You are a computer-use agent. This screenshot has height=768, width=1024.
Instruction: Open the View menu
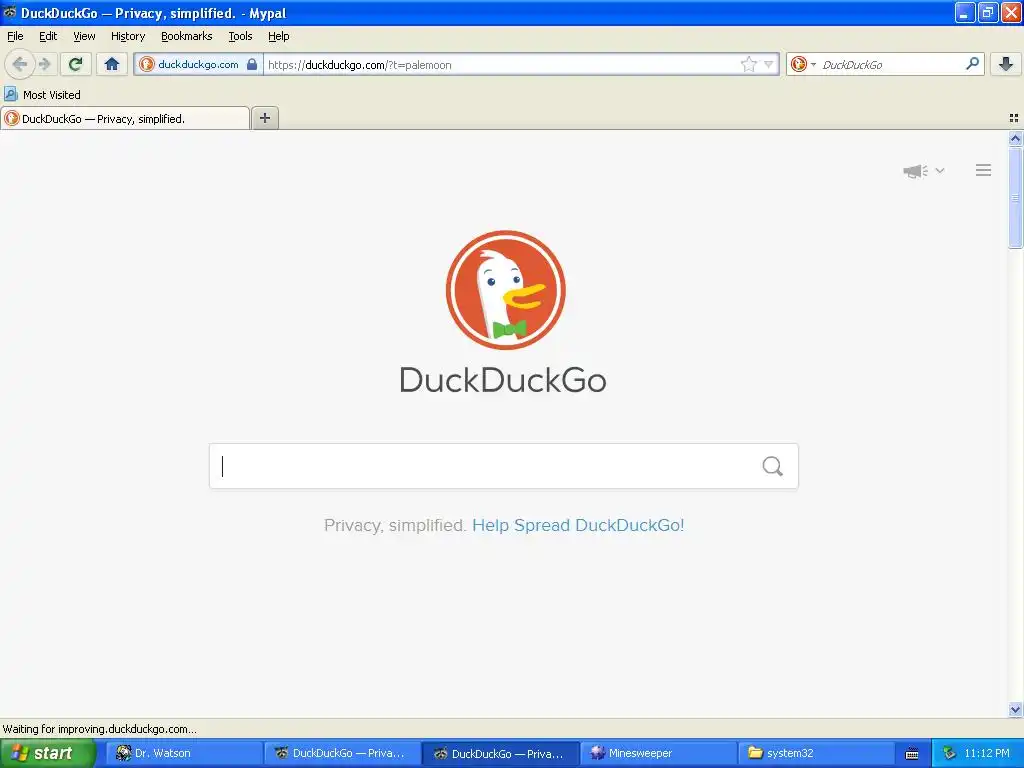84,36
